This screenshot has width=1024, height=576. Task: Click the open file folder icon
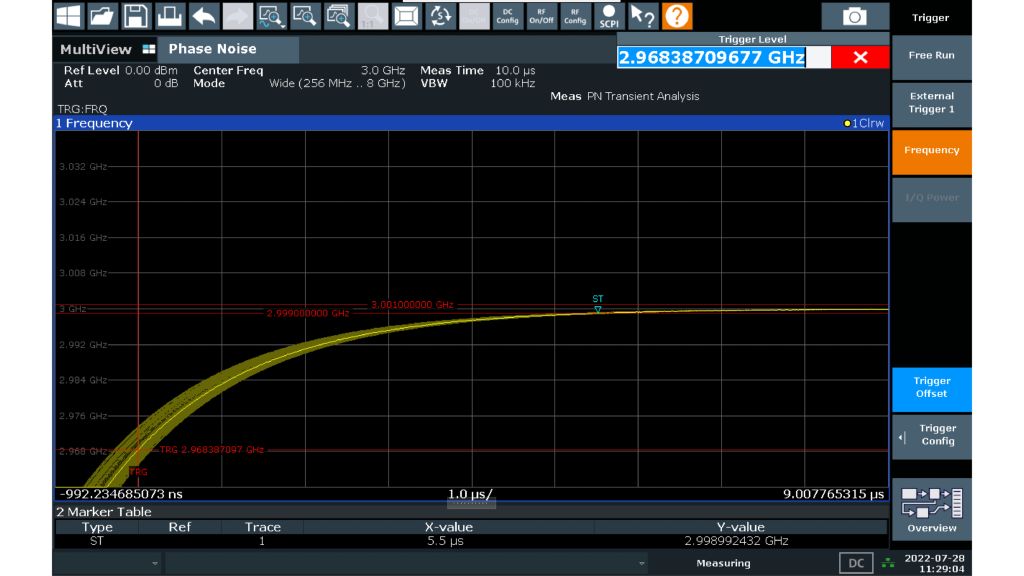coord(103,16)
